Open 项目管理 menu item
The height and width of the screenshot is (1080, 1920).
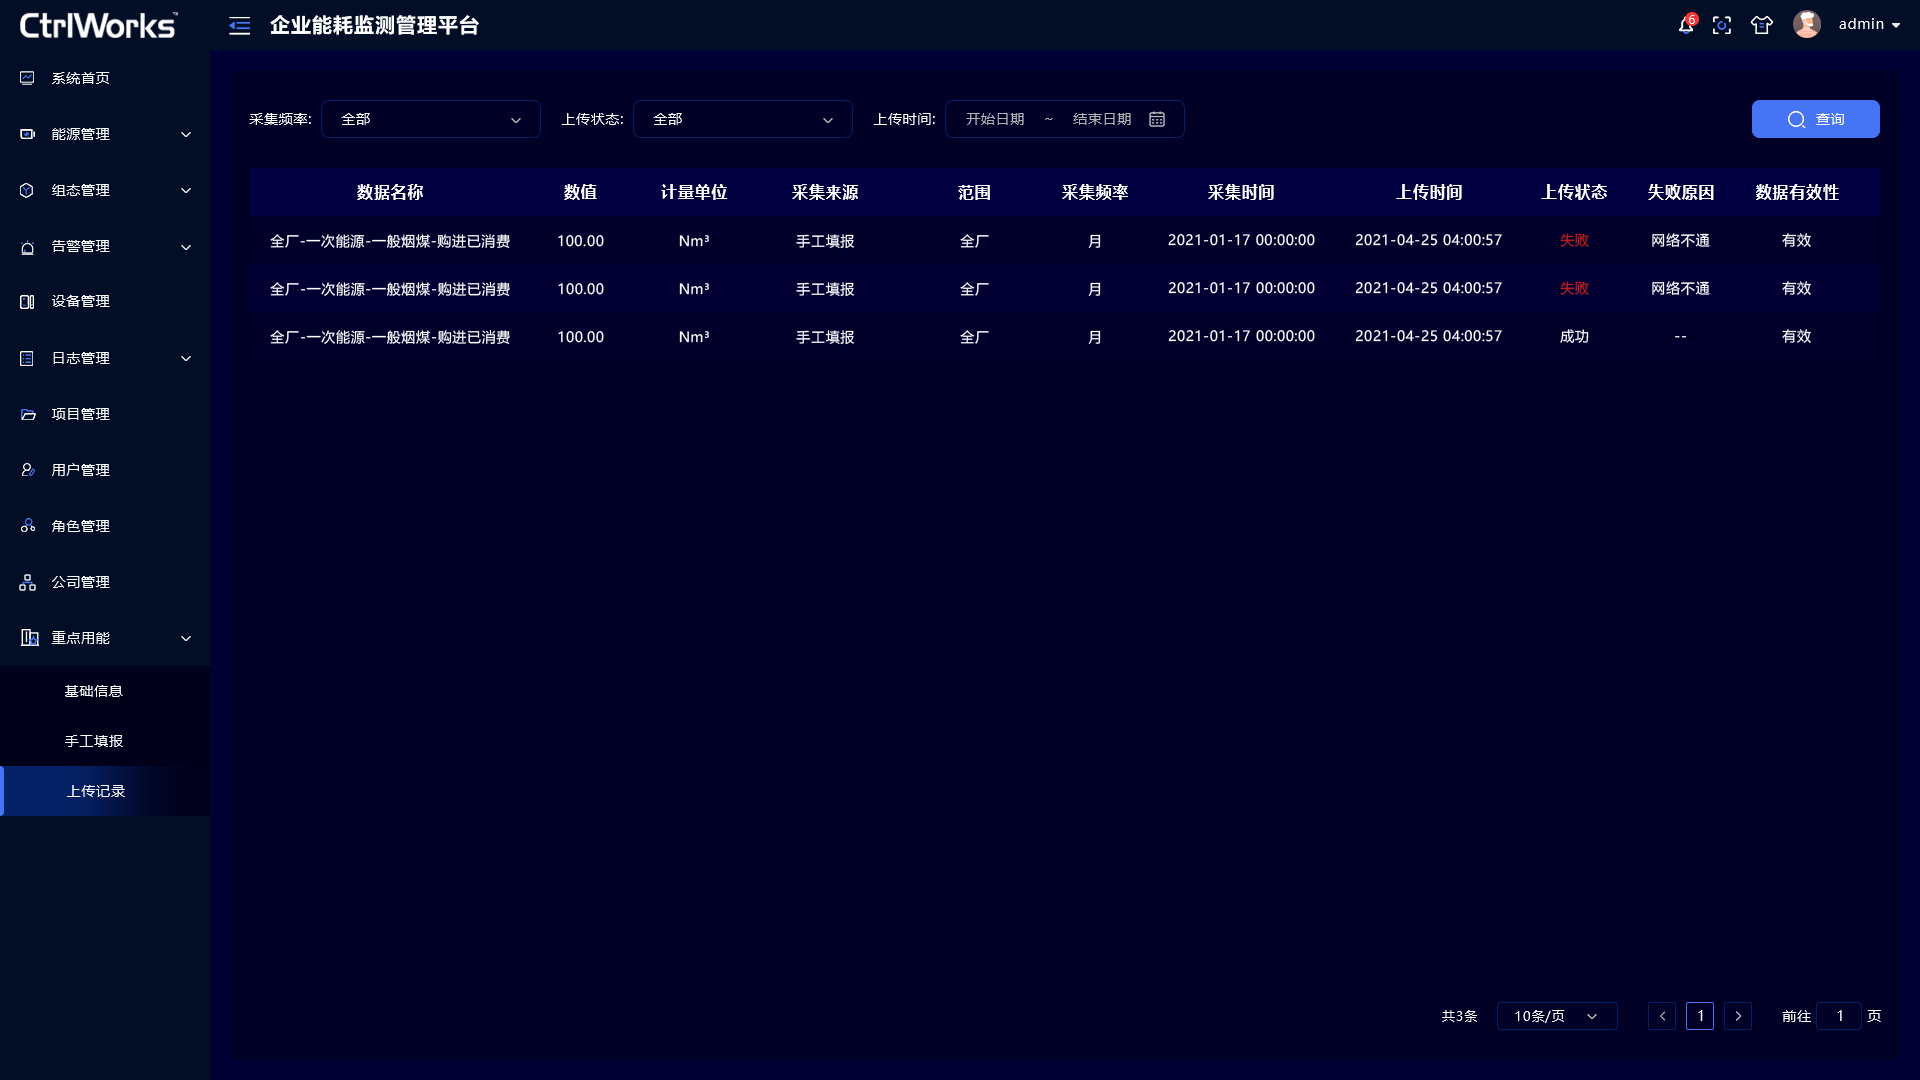tap(105, 414)
